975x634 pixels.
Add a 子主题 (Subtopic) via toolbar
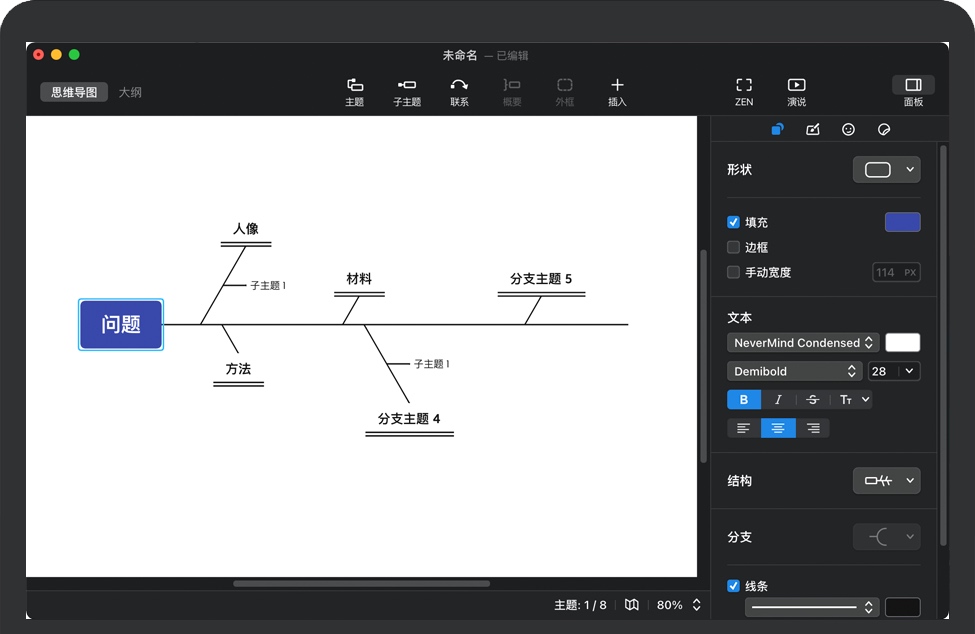pos(407,91)
